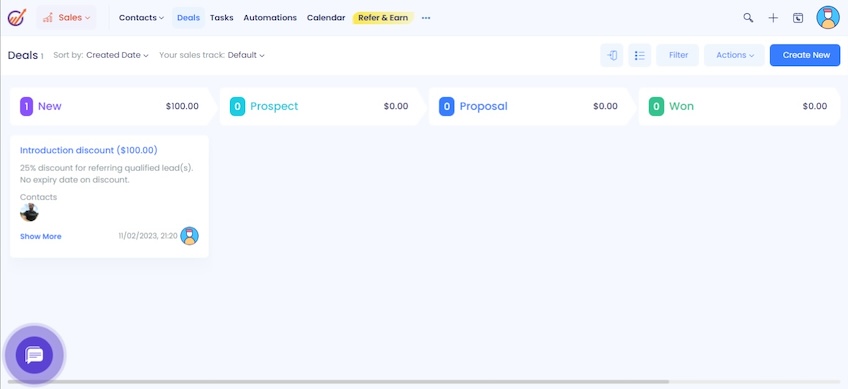Open the Automations tab
Viewport: 848px width, 389px height.
point(270,17)
